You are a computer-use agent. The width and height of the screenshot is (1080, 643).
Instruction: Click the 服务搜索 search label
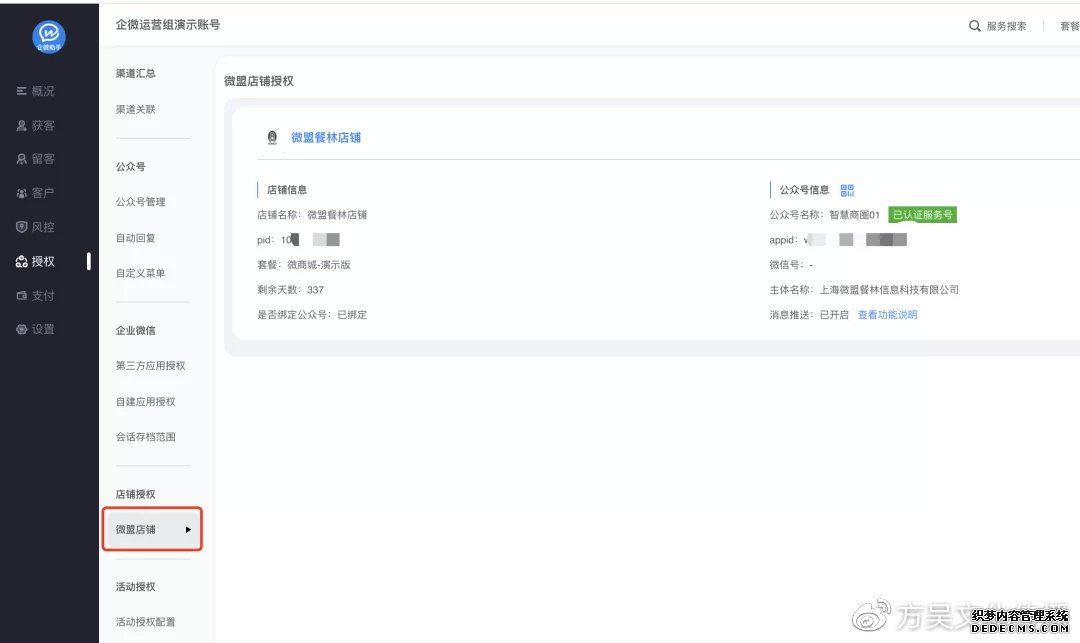click(1006, 26)
